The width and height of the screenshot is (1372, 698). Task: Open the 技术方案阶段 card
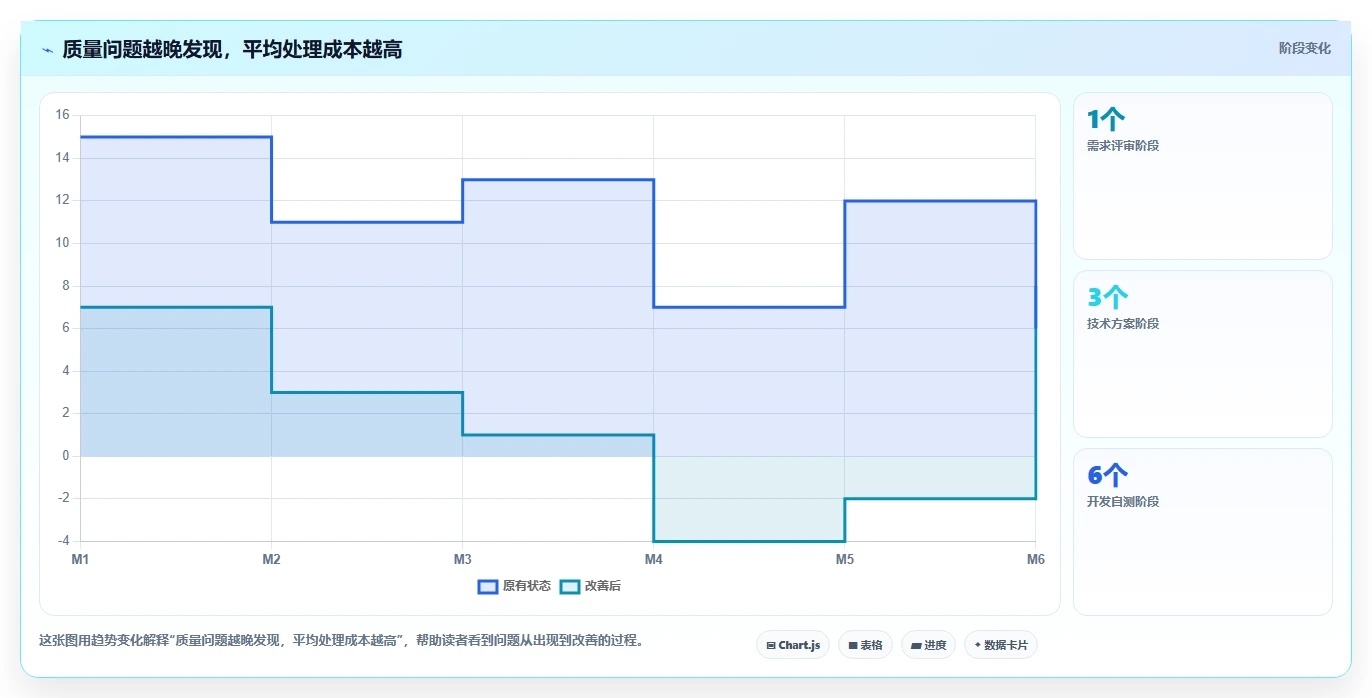[x=1202, y=354]
